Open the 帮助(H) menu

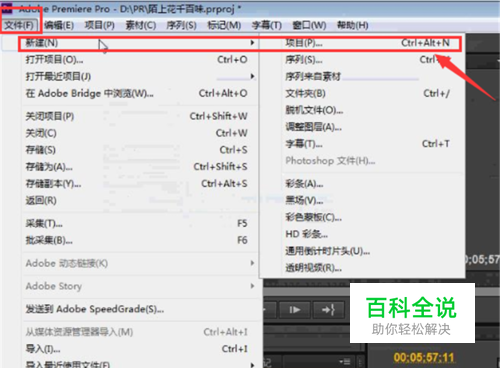352,25
